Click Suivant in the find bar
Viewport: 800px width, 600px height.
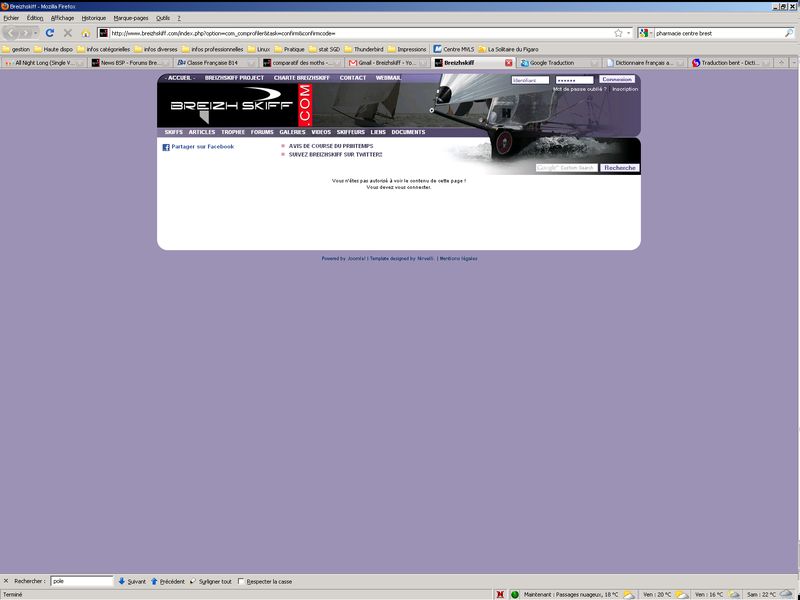[132, 581]
